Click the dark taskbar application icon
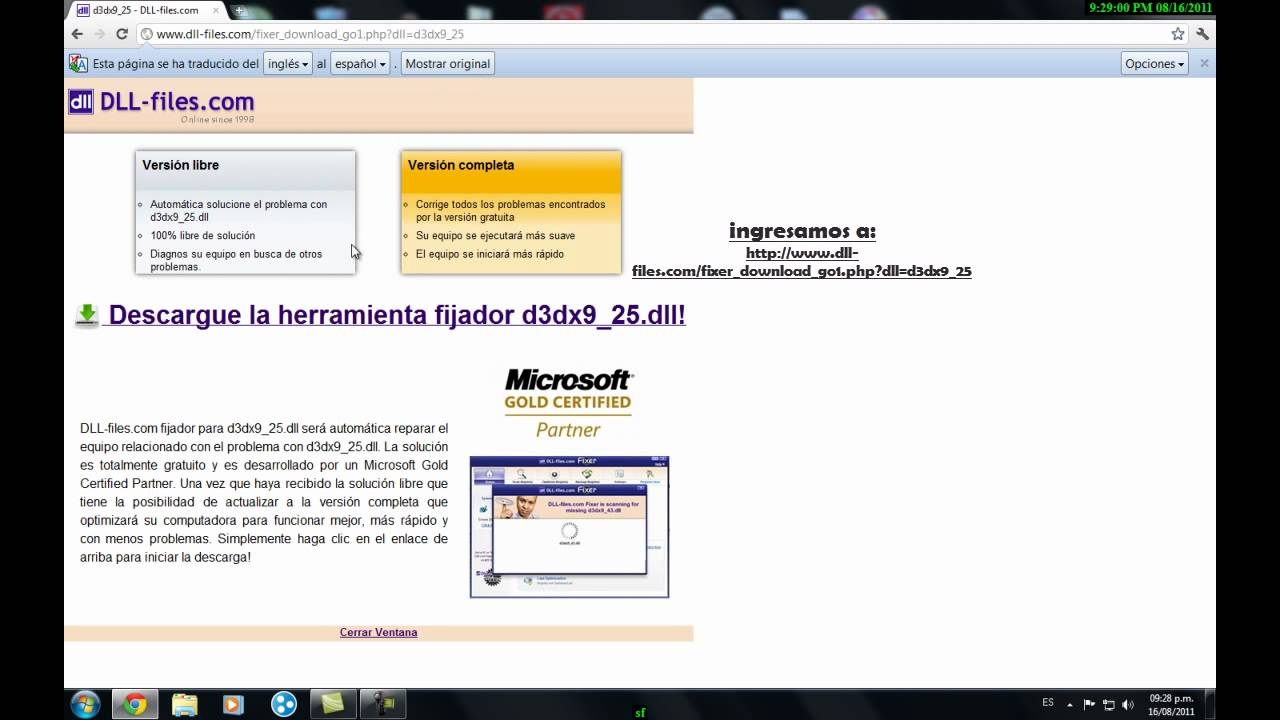1280x720 pixels. click(382, 704)
